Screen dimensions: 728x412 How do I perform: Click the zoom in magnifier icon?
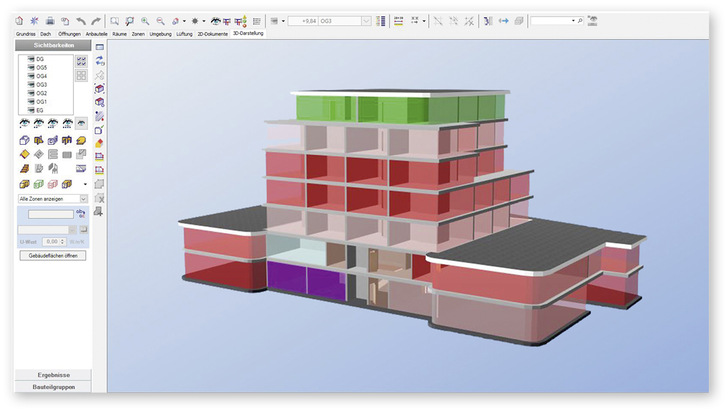click(x=145, y=20)
